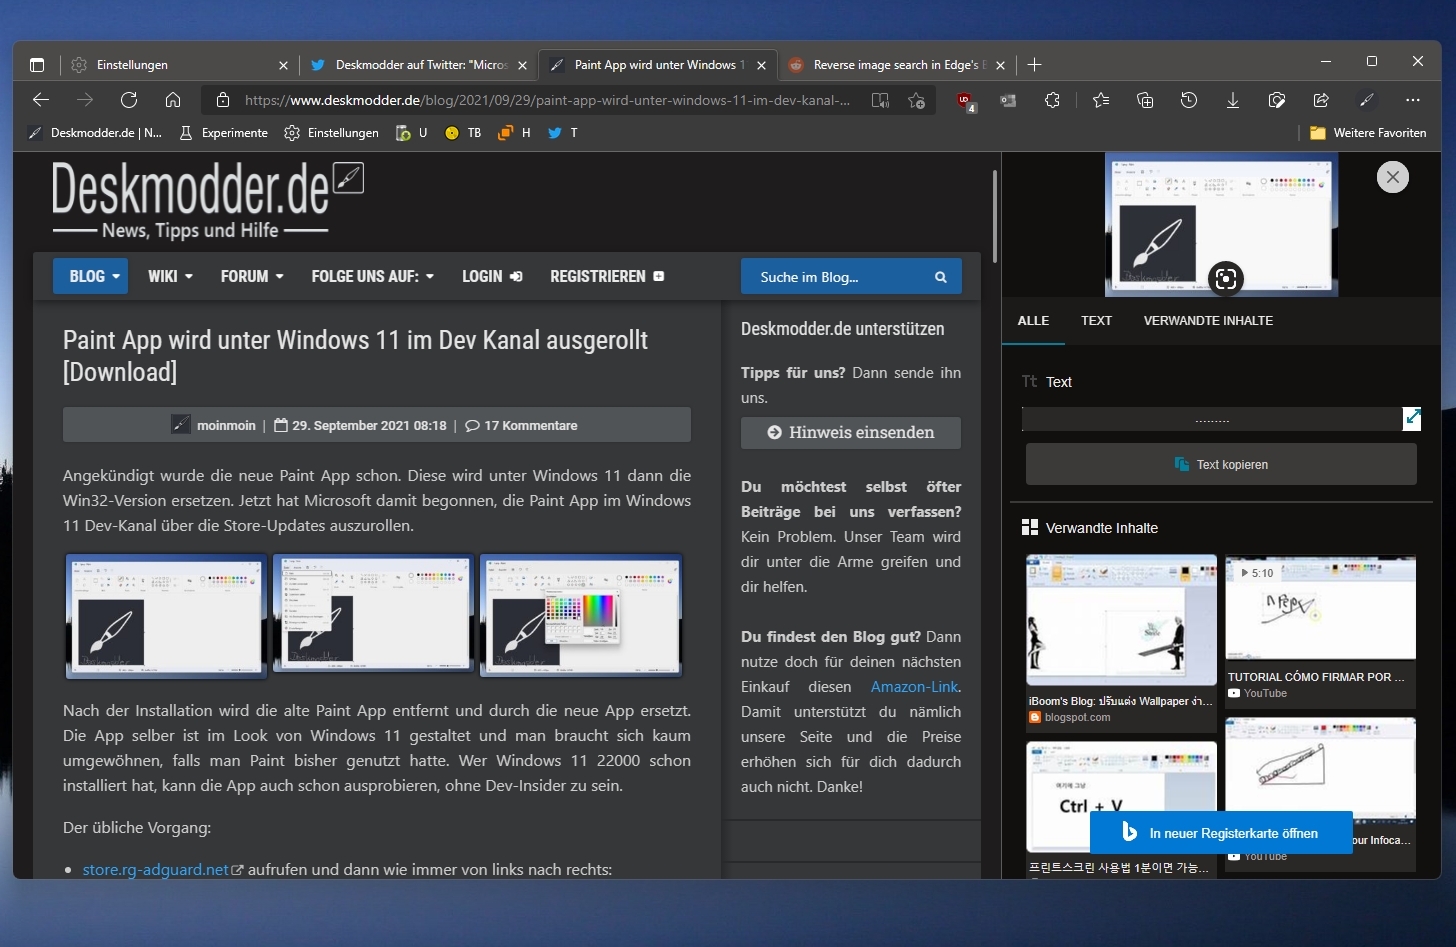Open the browser home page

pos(173,100)
